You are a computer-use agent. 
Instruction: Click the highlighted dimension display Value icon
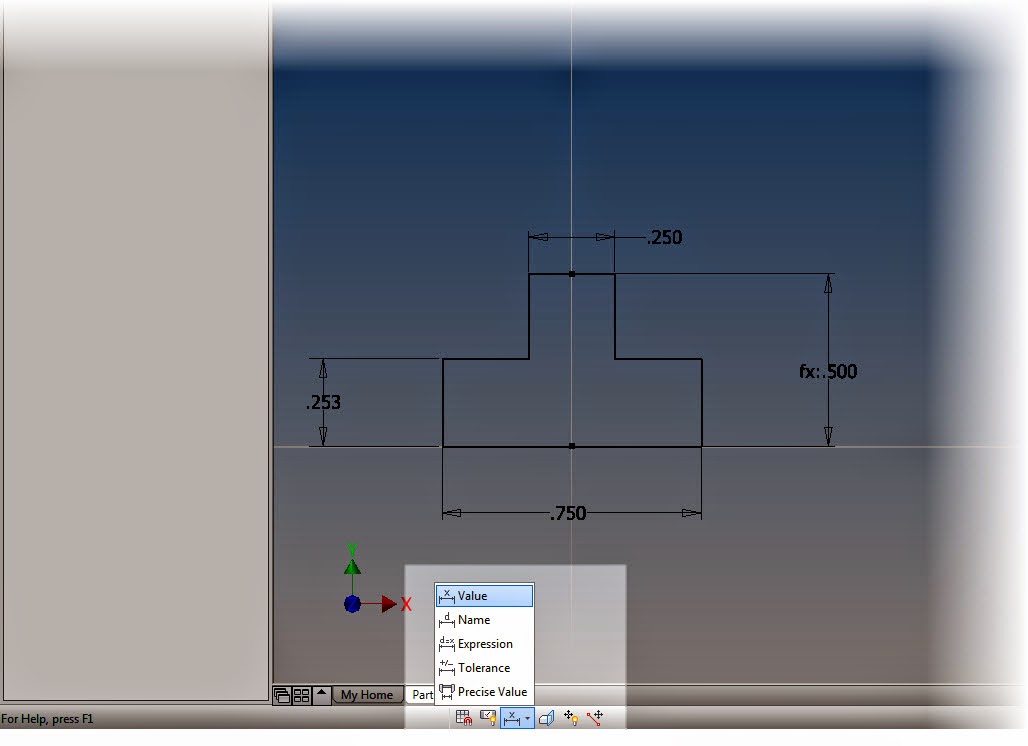(x=513, y=717)
